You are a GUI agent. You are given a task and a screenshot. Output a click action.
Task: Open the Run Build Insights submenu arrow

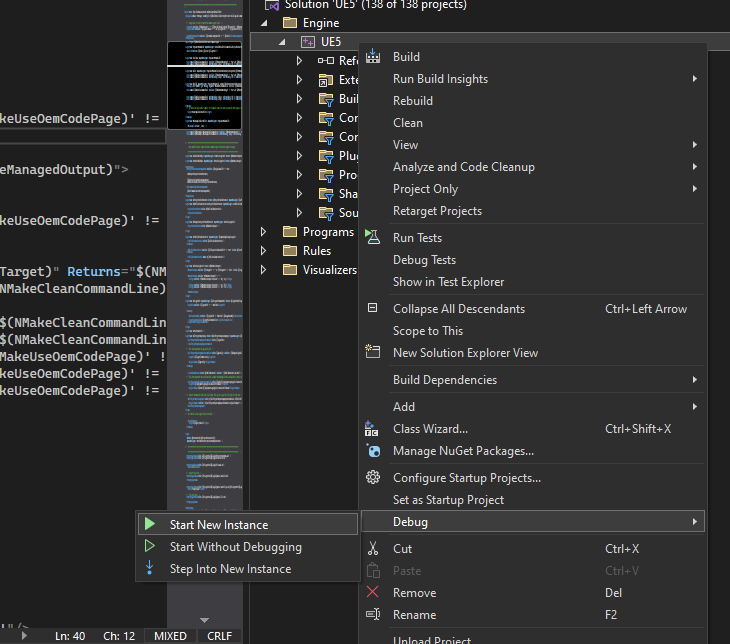tap(695, 79)
